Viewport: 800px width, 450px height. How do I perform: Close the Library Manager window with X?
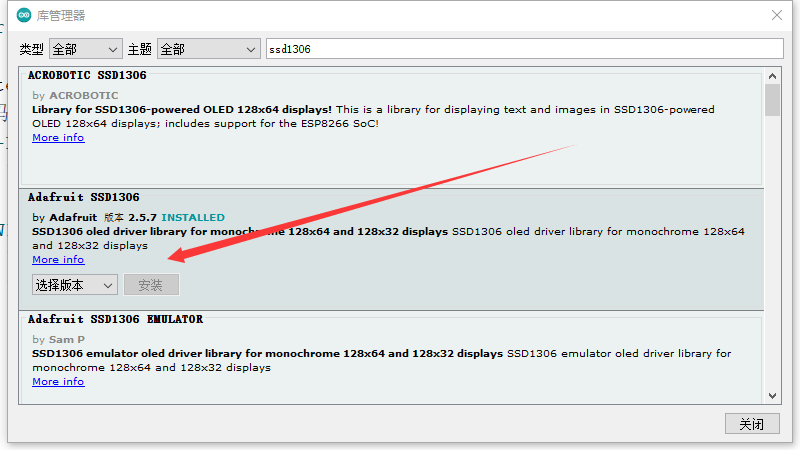coord(777,15)
